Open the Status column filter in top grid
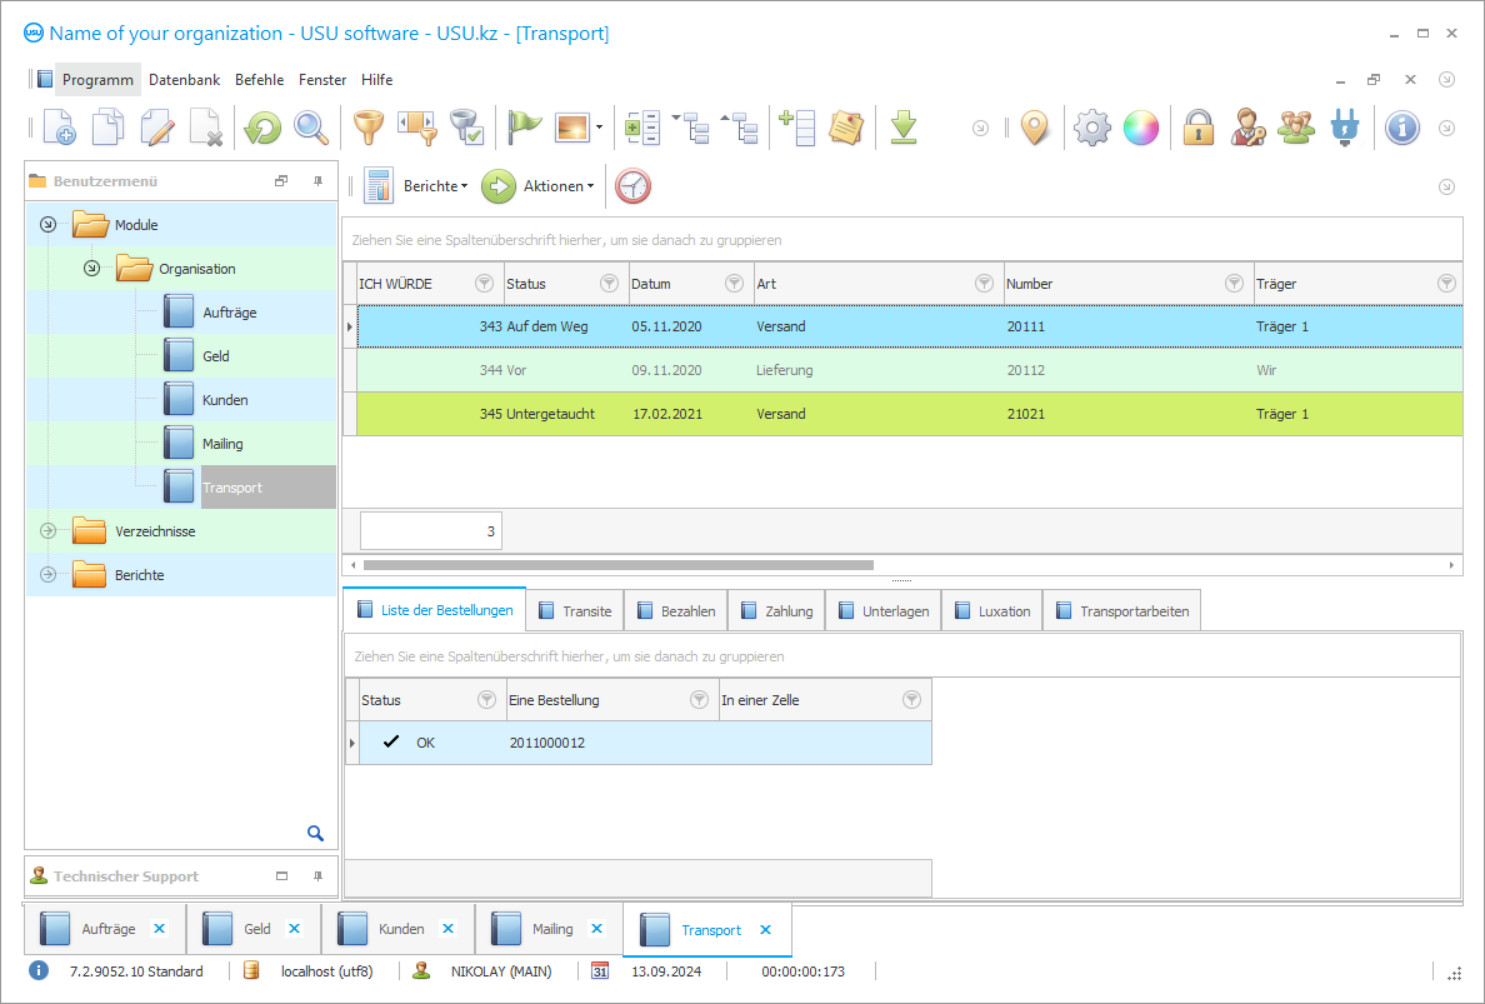Viewport: 1485px width, 1004px height. click(x=609, y=284)
